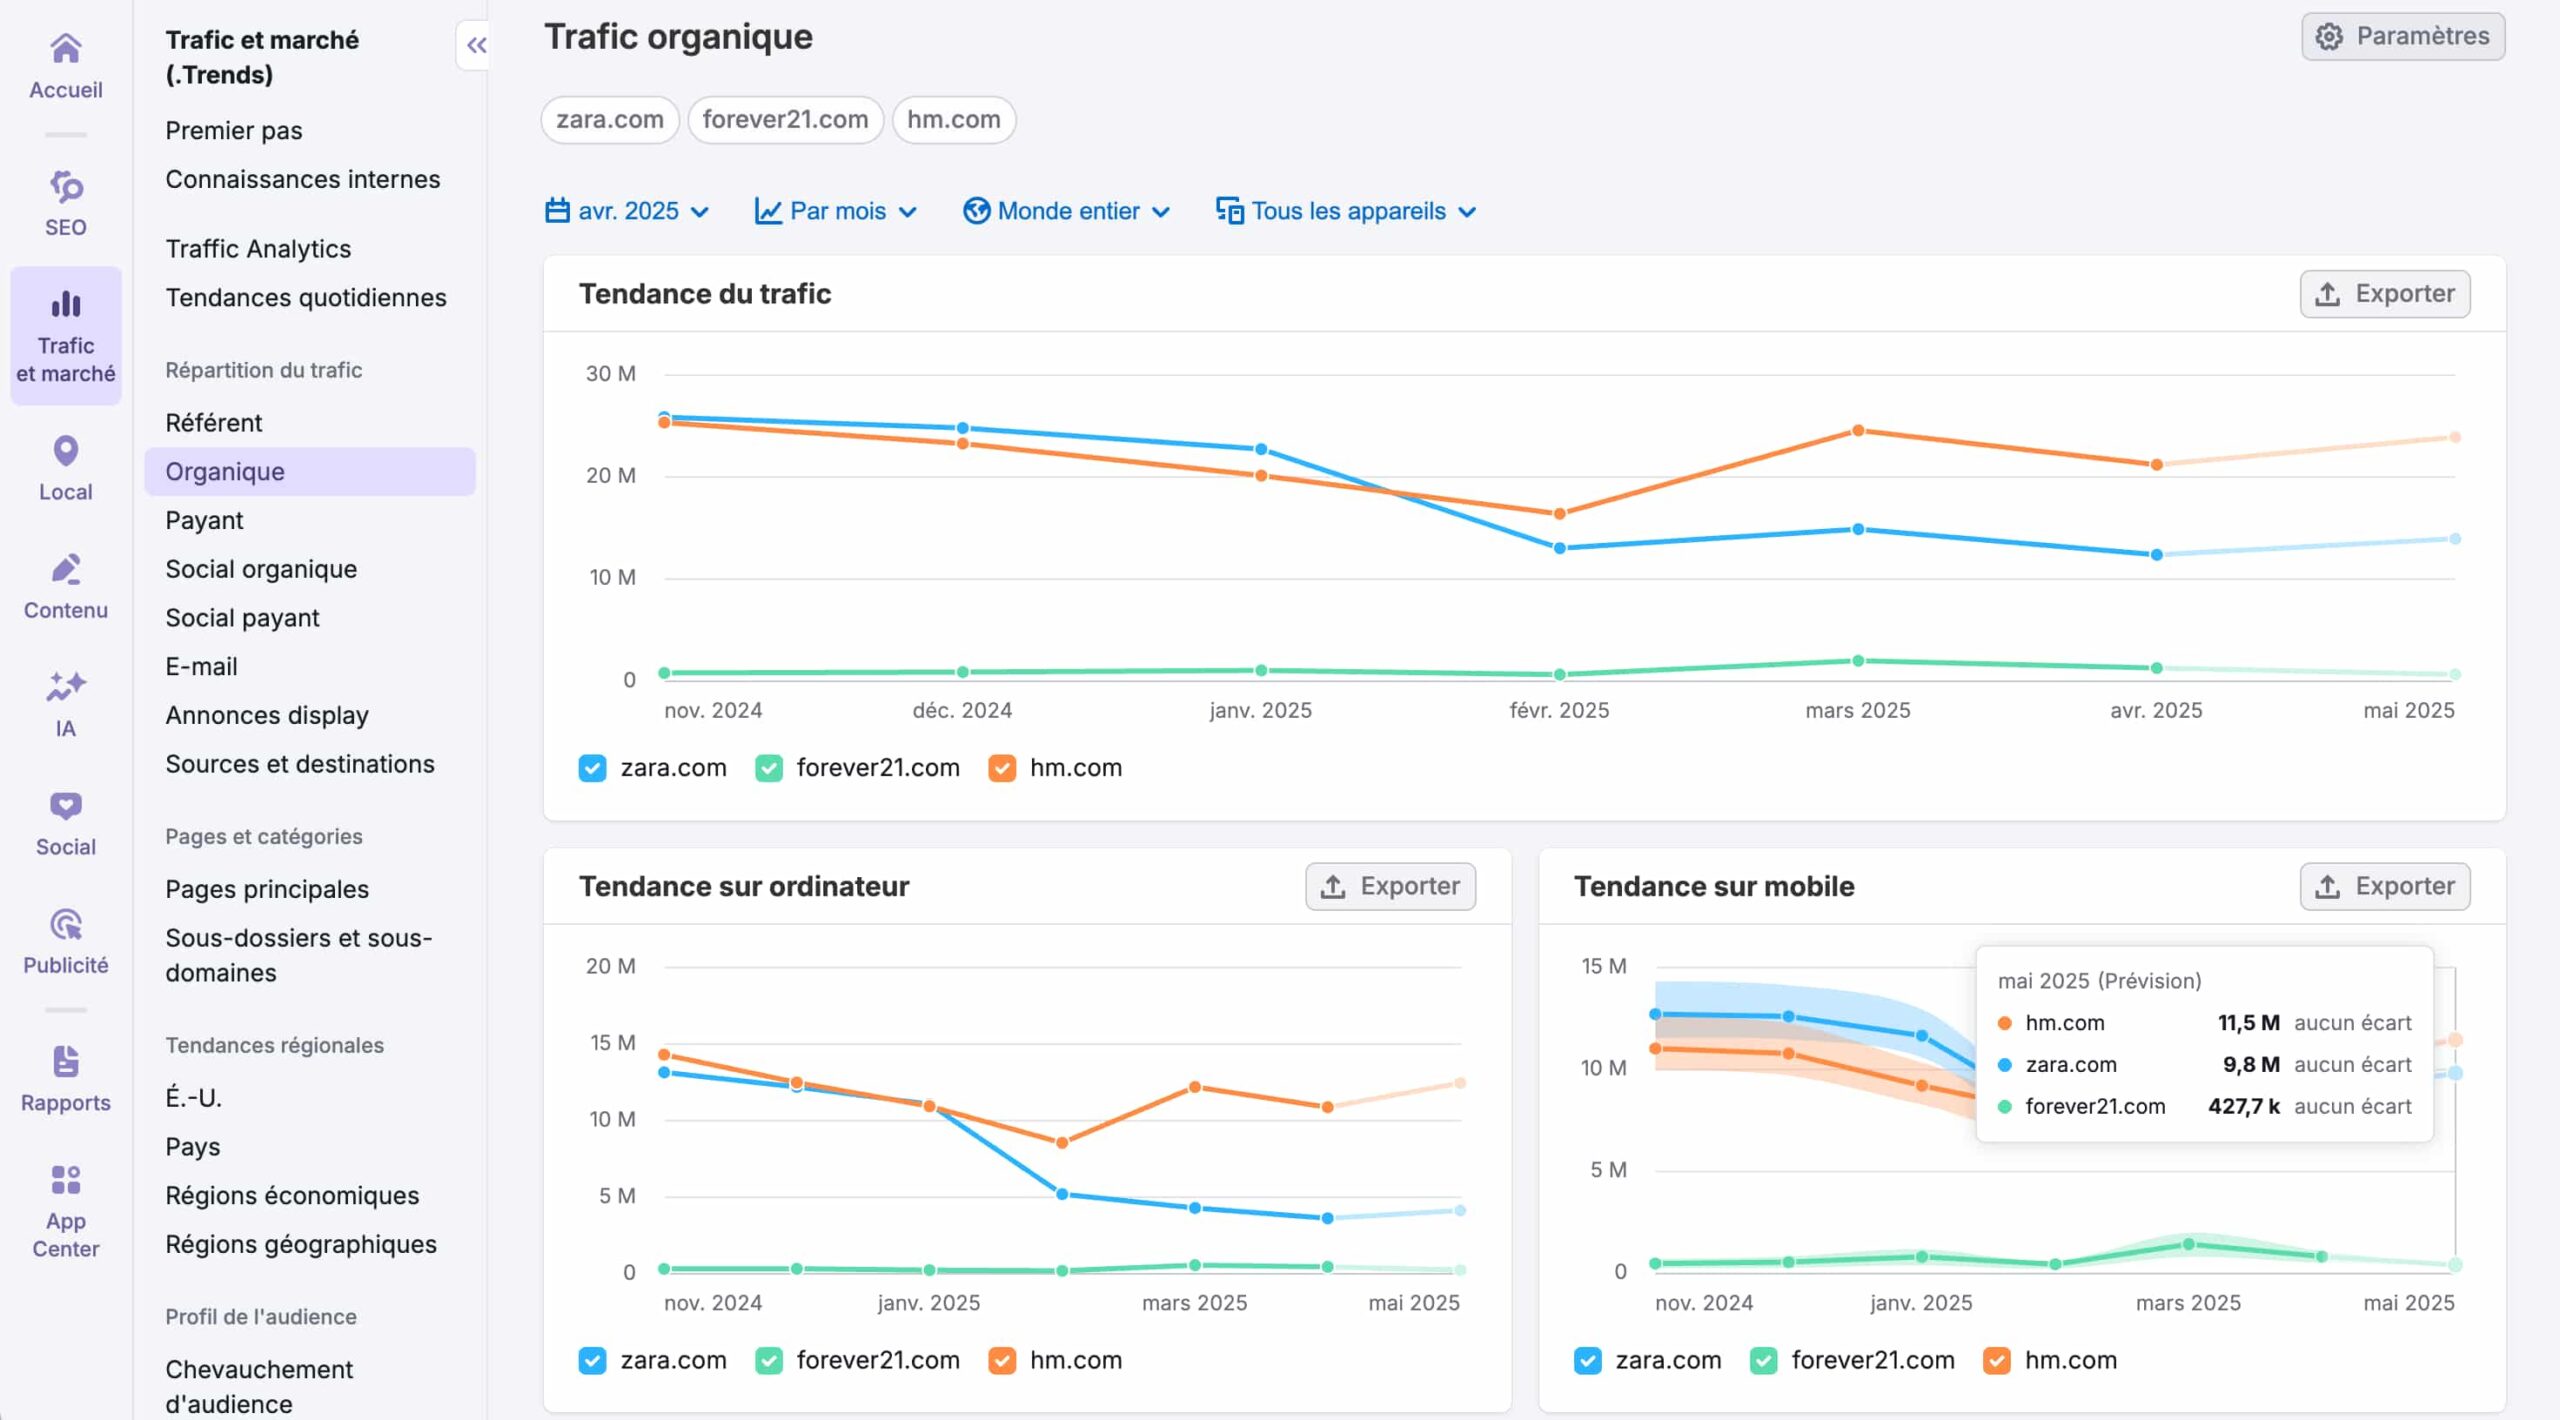Screen dimensions: 2560x1420
Task: Click hm.com mars 2025 point in traffic chart
Action: (1858, 431)
